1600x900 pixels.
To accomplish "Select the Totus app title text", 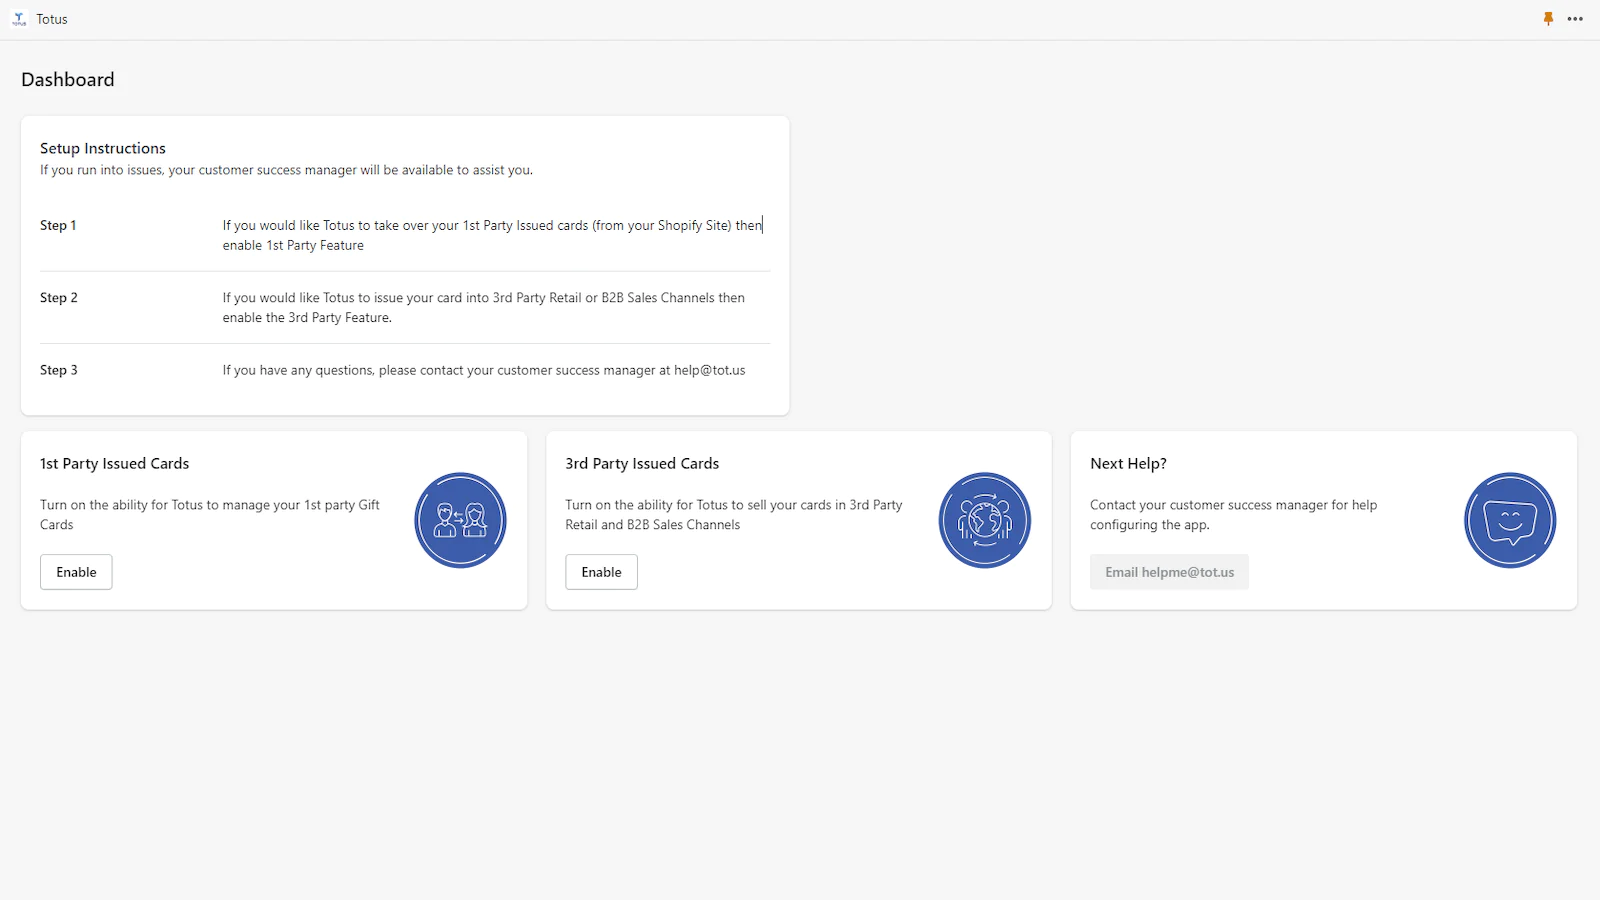I will [x=52, y=19].
